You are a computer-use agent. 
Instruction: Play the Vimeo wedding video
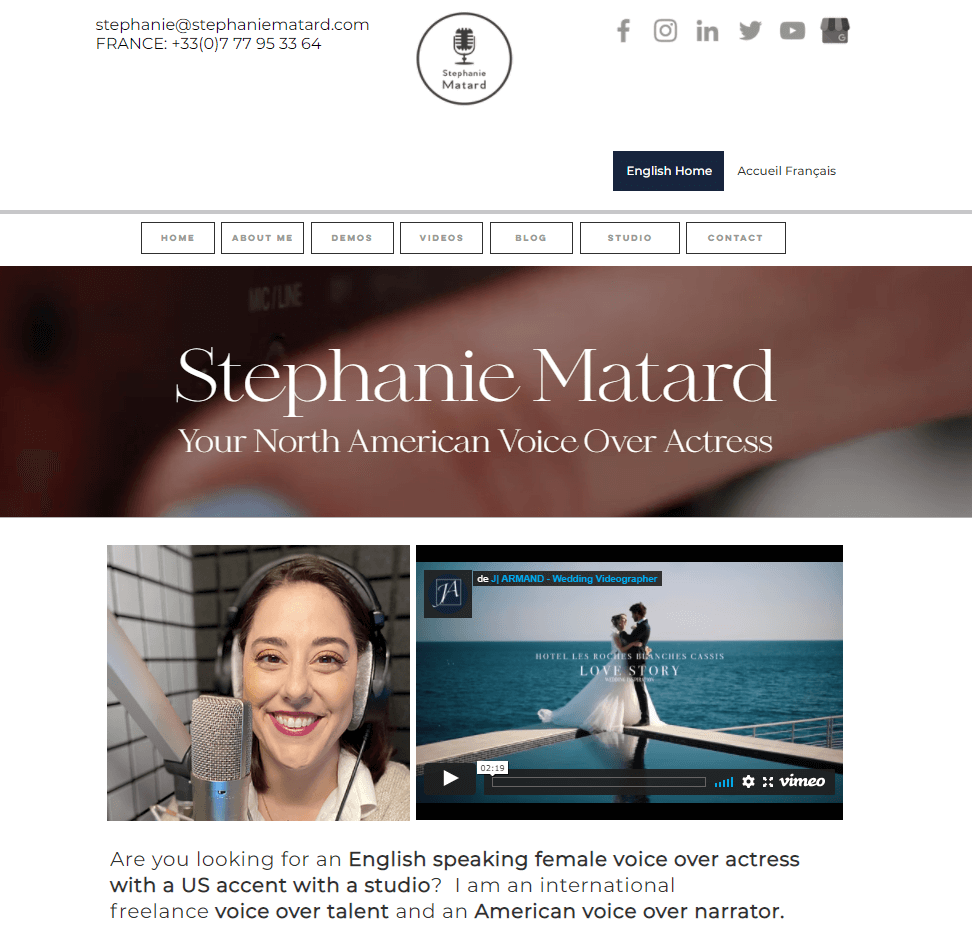[x=451, y=778]
